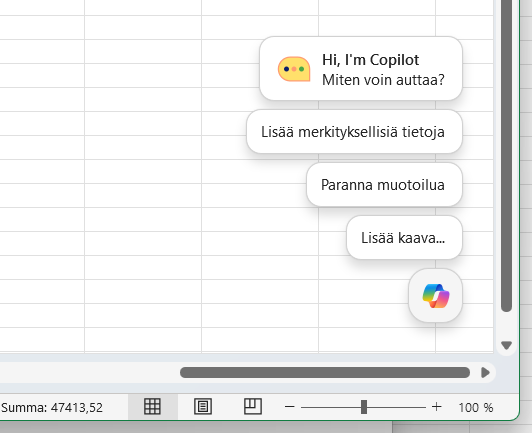Viewport: 532px width, 433px height.
Task: Zoom out with the minus button
Action: click(289, 407)
